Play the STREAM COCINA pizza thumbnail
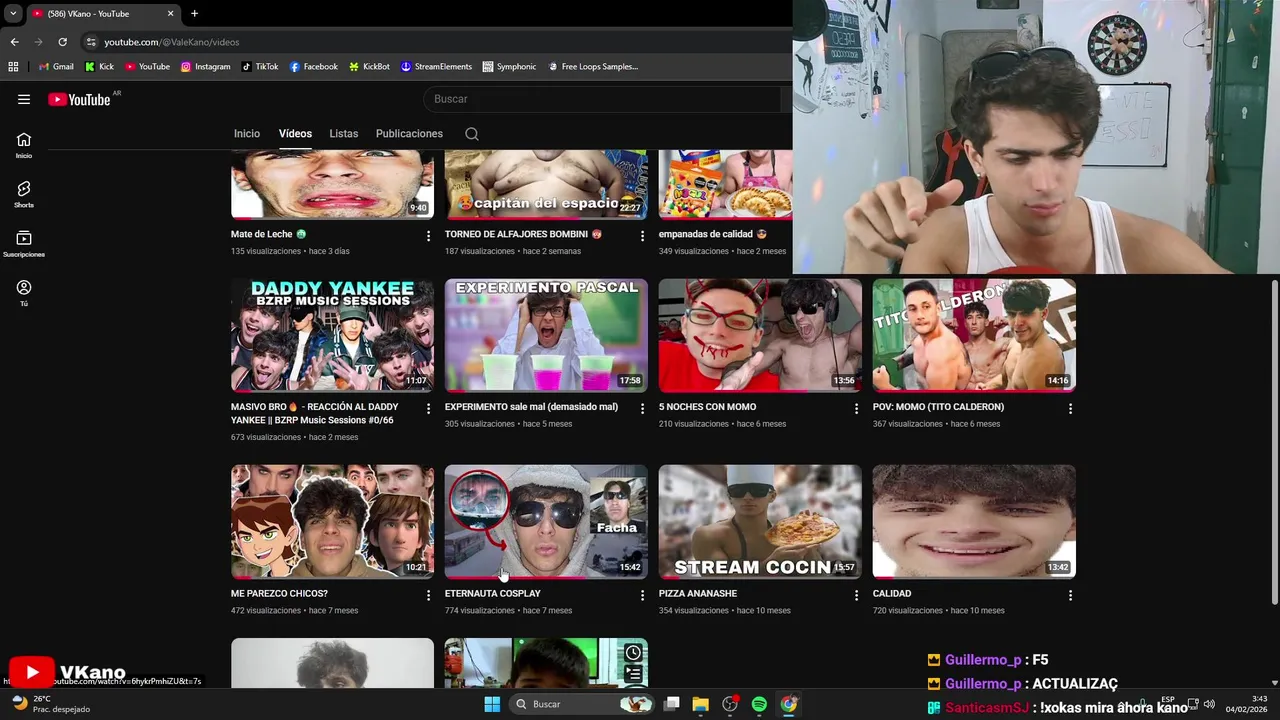 [x=760, y=521]
